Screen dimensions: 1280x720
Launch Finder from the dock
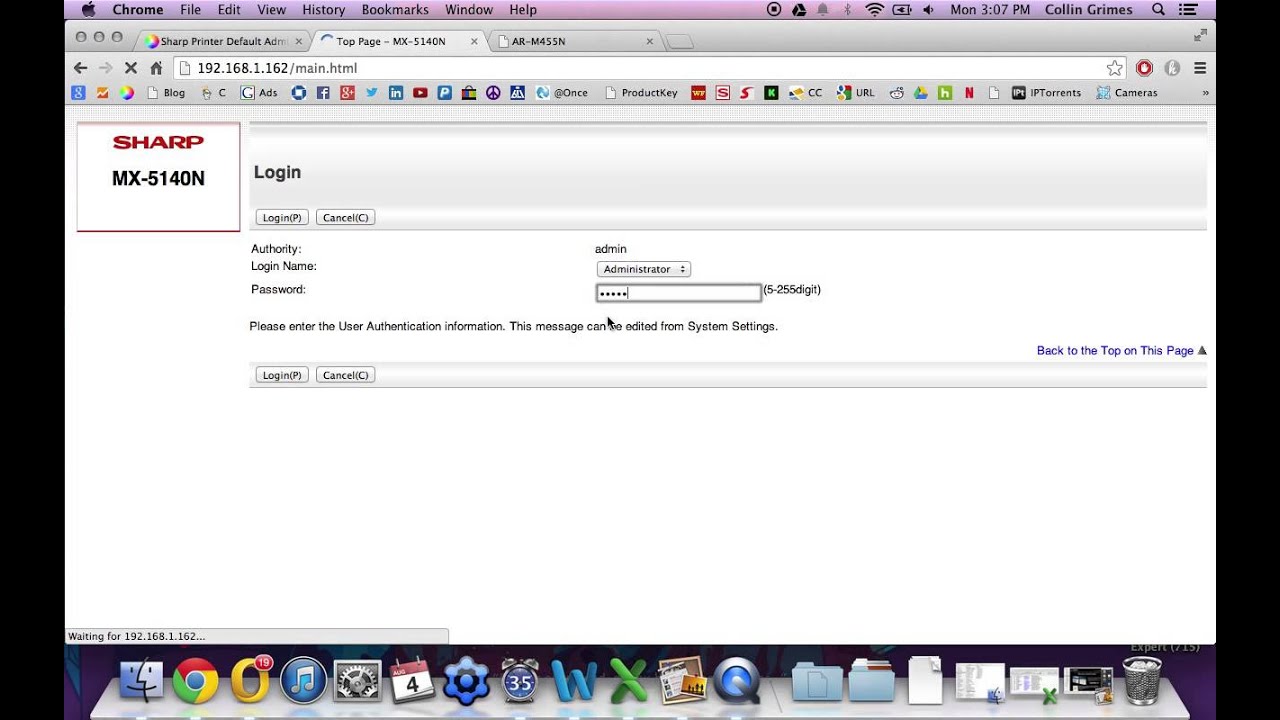(141, 682)
